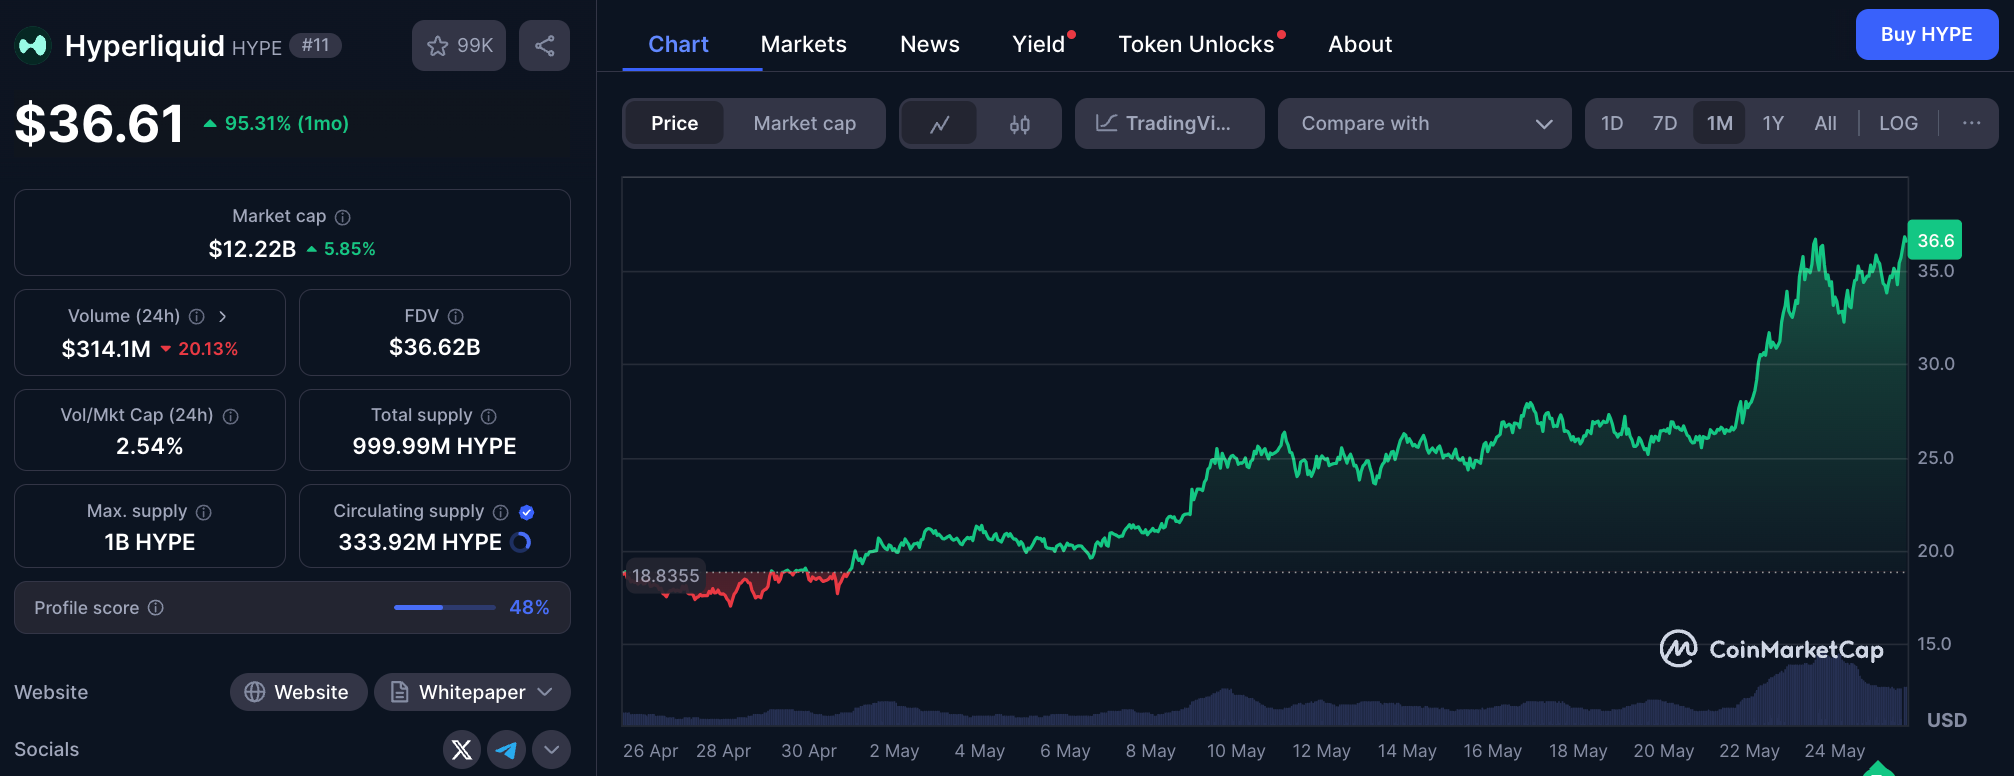The image size is (2014, 776).
Task: Set chart range to 7D
Action: click(x=1665, y=123)
